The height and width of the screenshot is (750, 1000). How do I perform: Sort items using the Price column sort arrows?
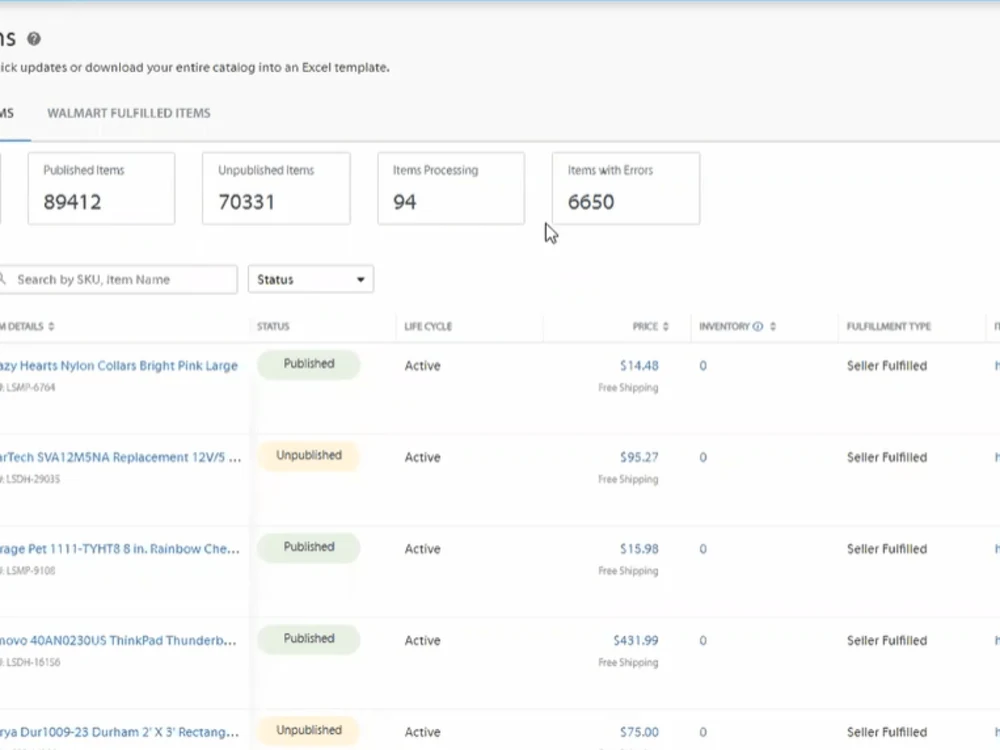[664, 326]
